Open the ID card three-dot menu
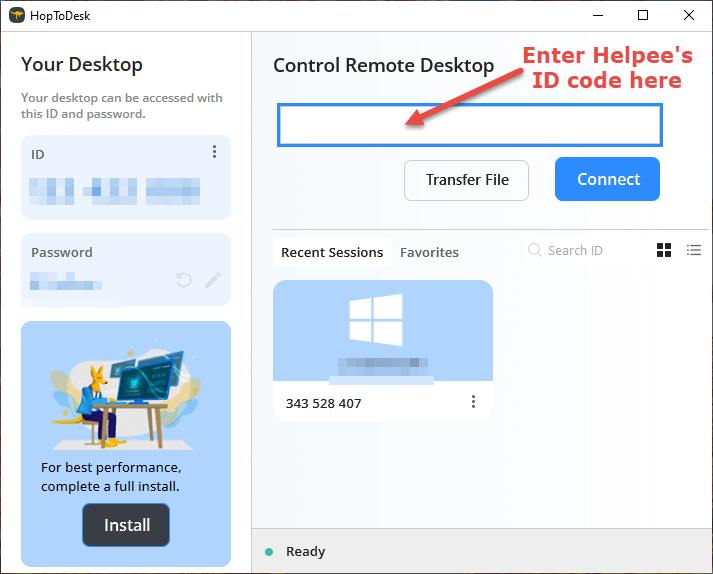Screen dimensions: 713x574 click(214, 151)
